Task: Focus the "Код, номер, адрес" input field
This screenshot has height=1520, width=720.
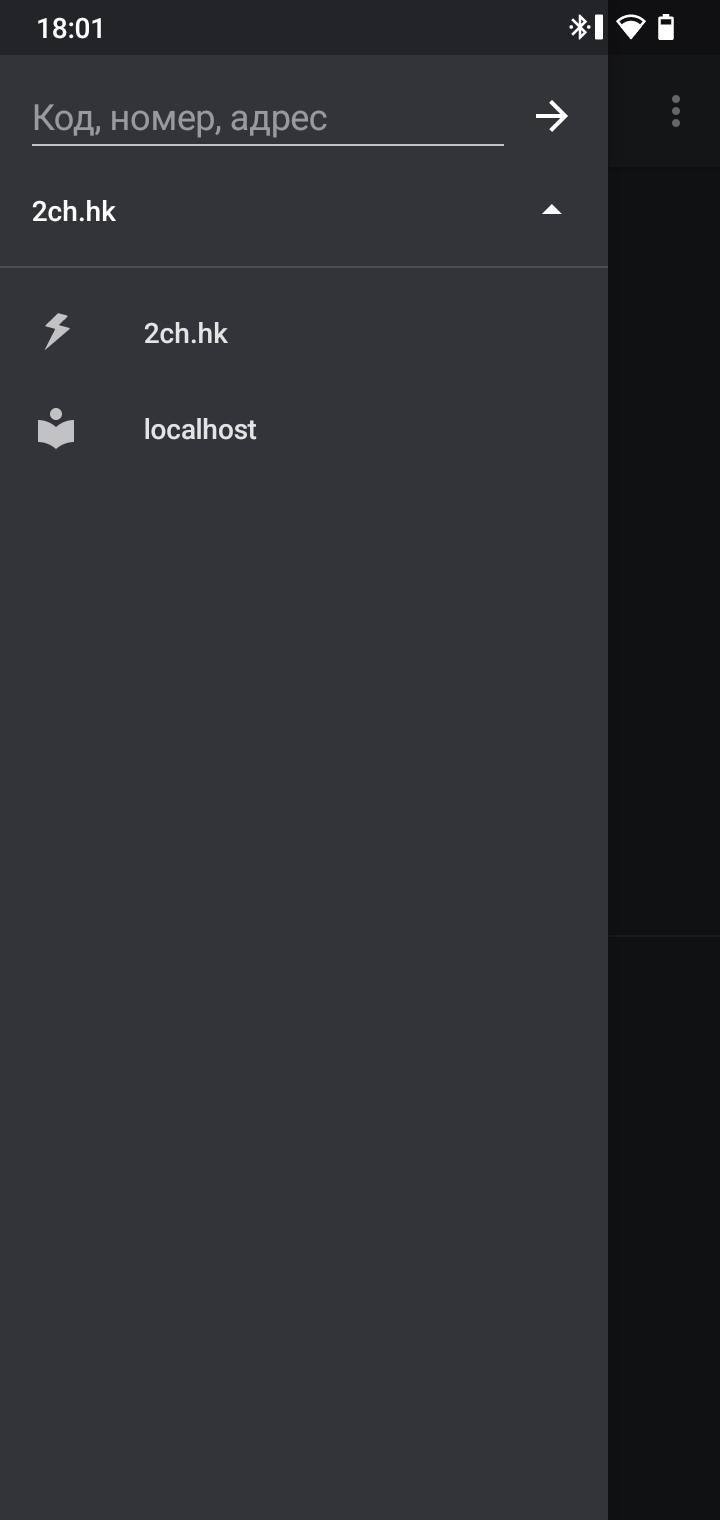Action: pos(267,118)
